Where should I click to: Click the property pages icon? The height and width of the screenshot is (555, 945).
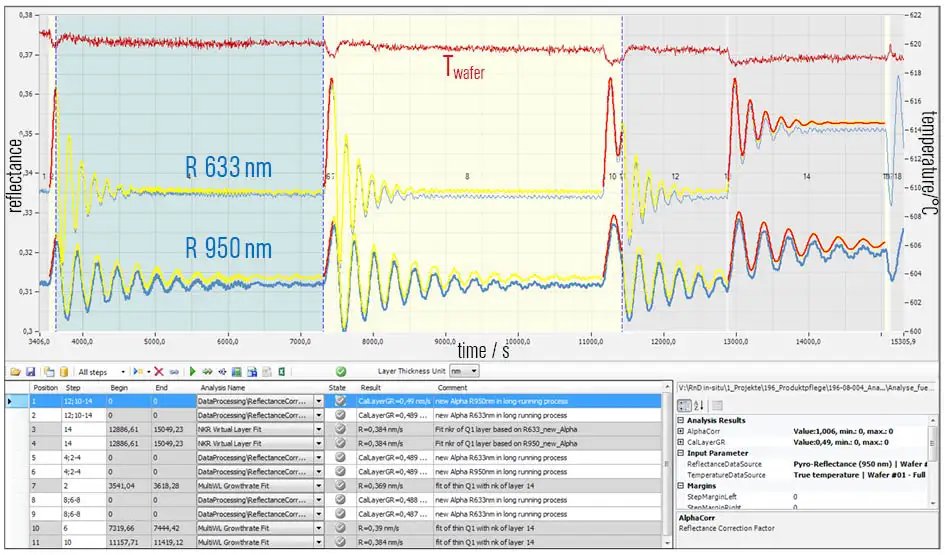717,406
